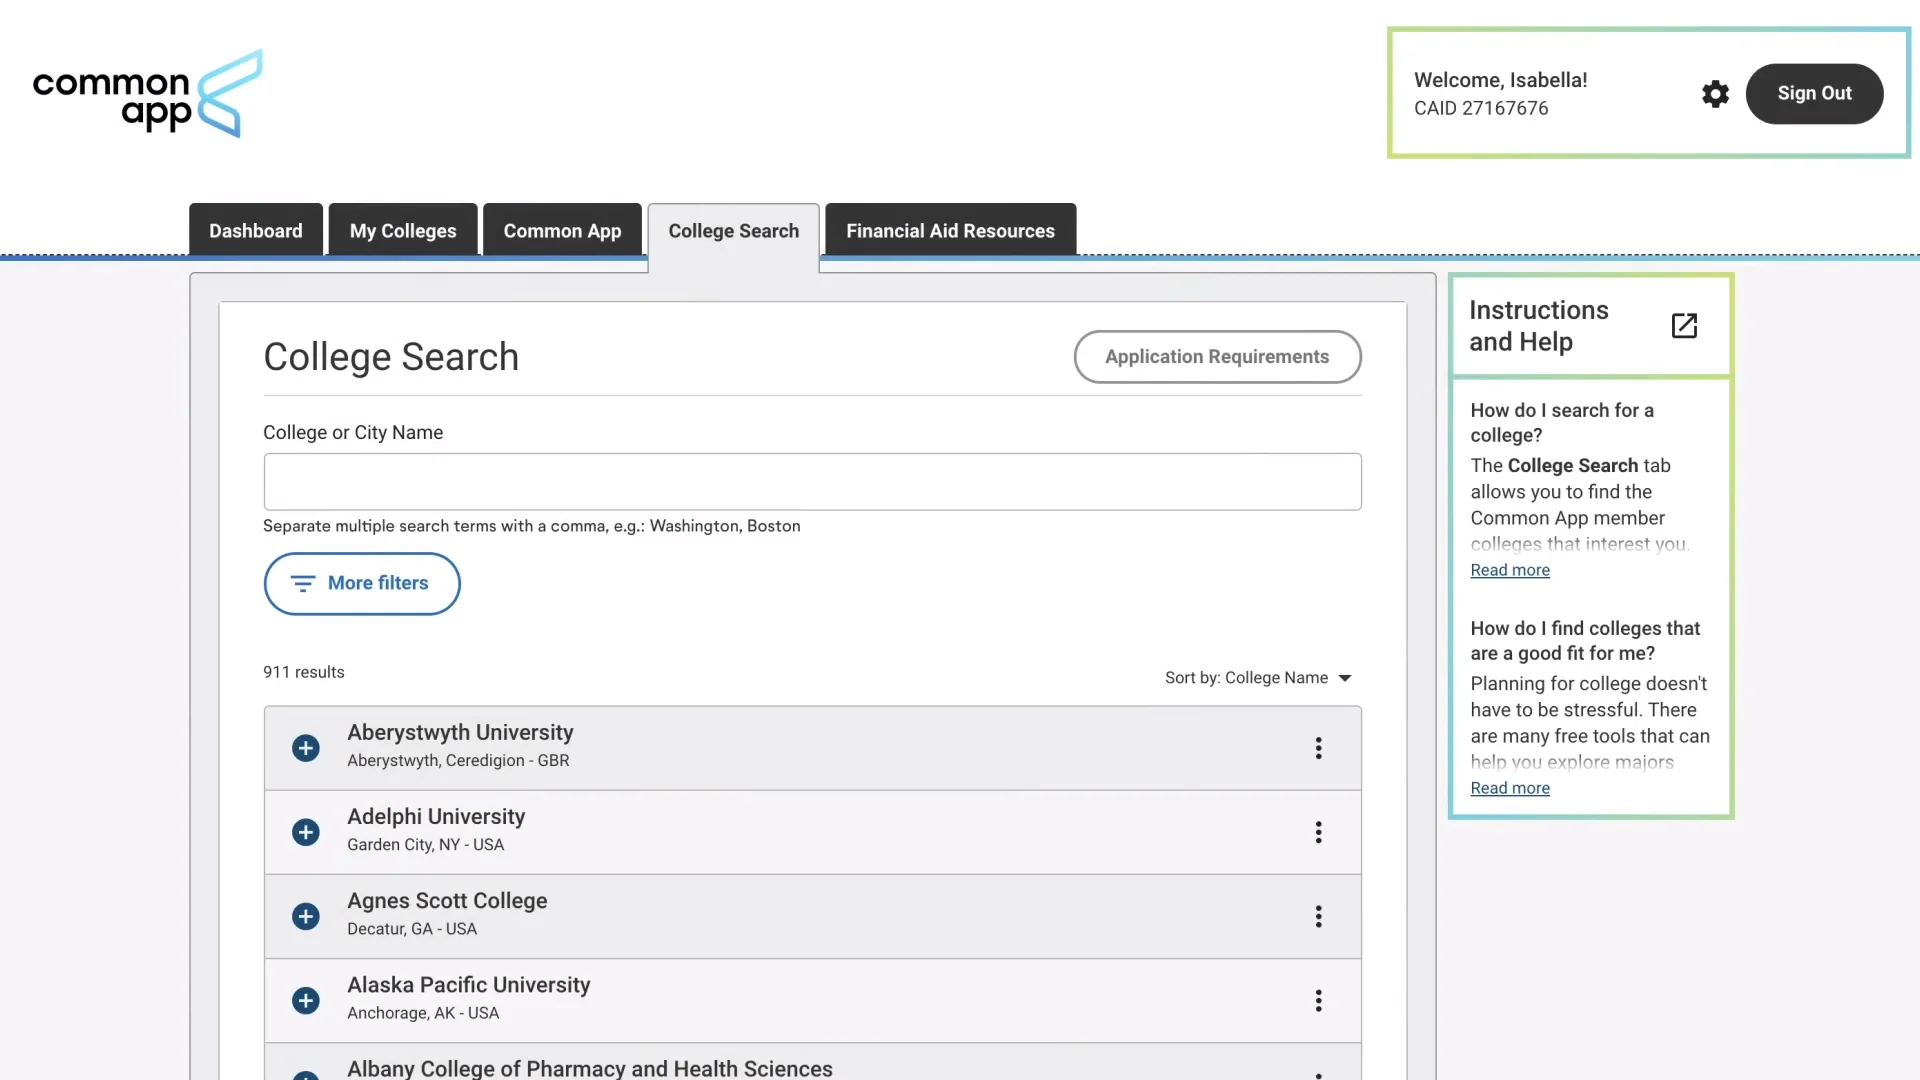This screenshot has height=1080, width=1920.
Task: Click the add college plus icon for Alaska Pacific University
Action: click(305, 1001)
